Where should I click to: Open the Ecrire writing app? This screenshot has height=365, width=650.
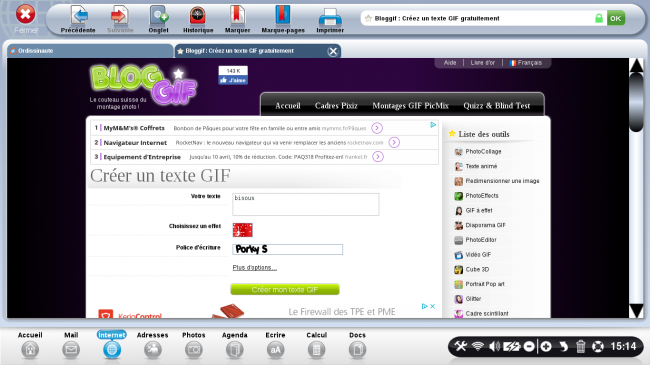(x=275, y=345)
